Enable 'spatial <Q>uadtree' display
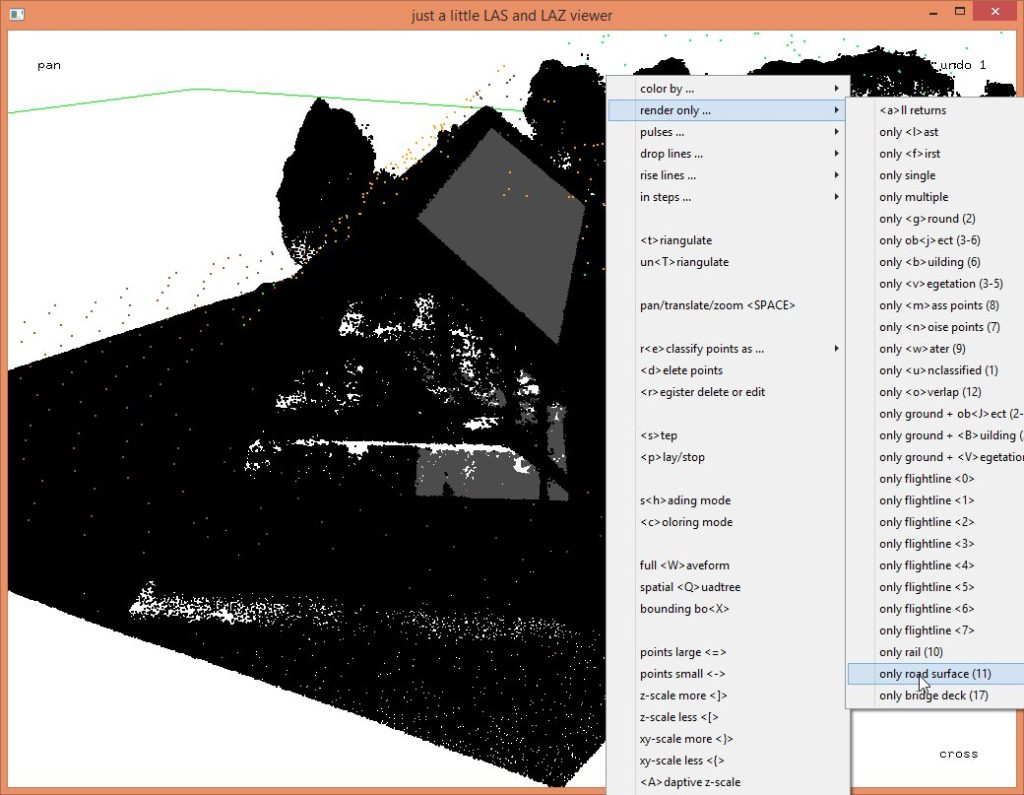Image resolution: width=1024 pixels, height=795 pixels. pyautogui.click(x=690, y=587)
